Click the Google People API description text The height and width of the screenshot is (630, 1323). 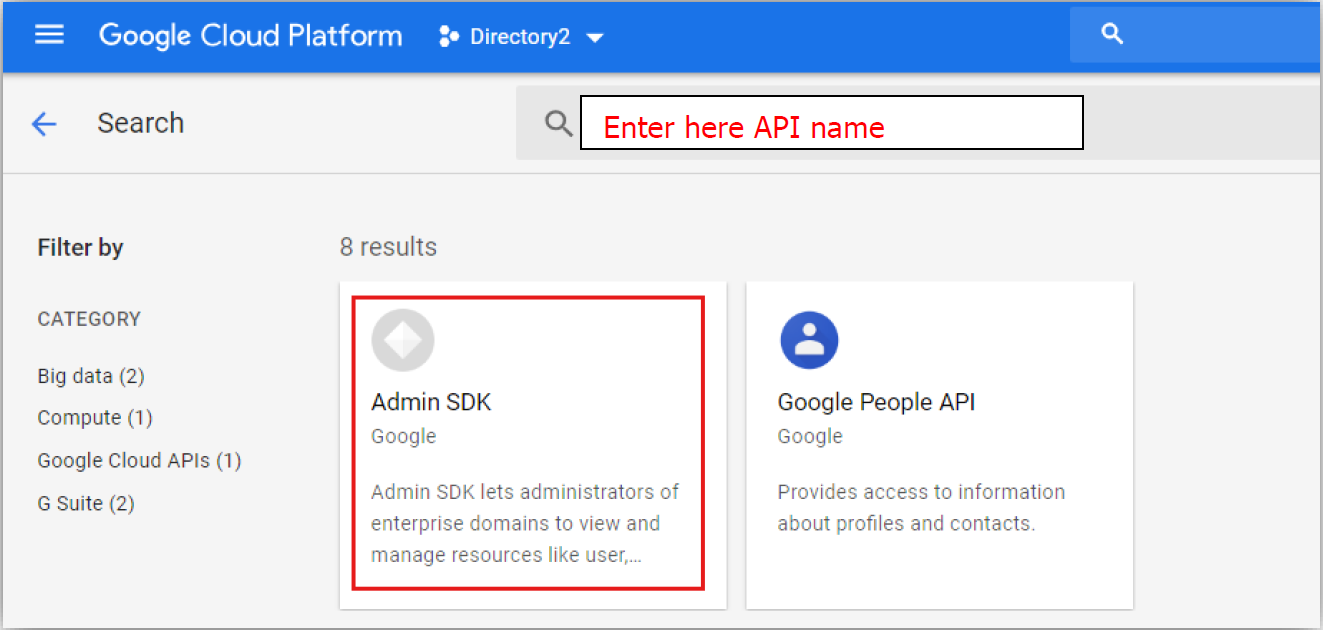pyautogui.click(x=921, y=507)
